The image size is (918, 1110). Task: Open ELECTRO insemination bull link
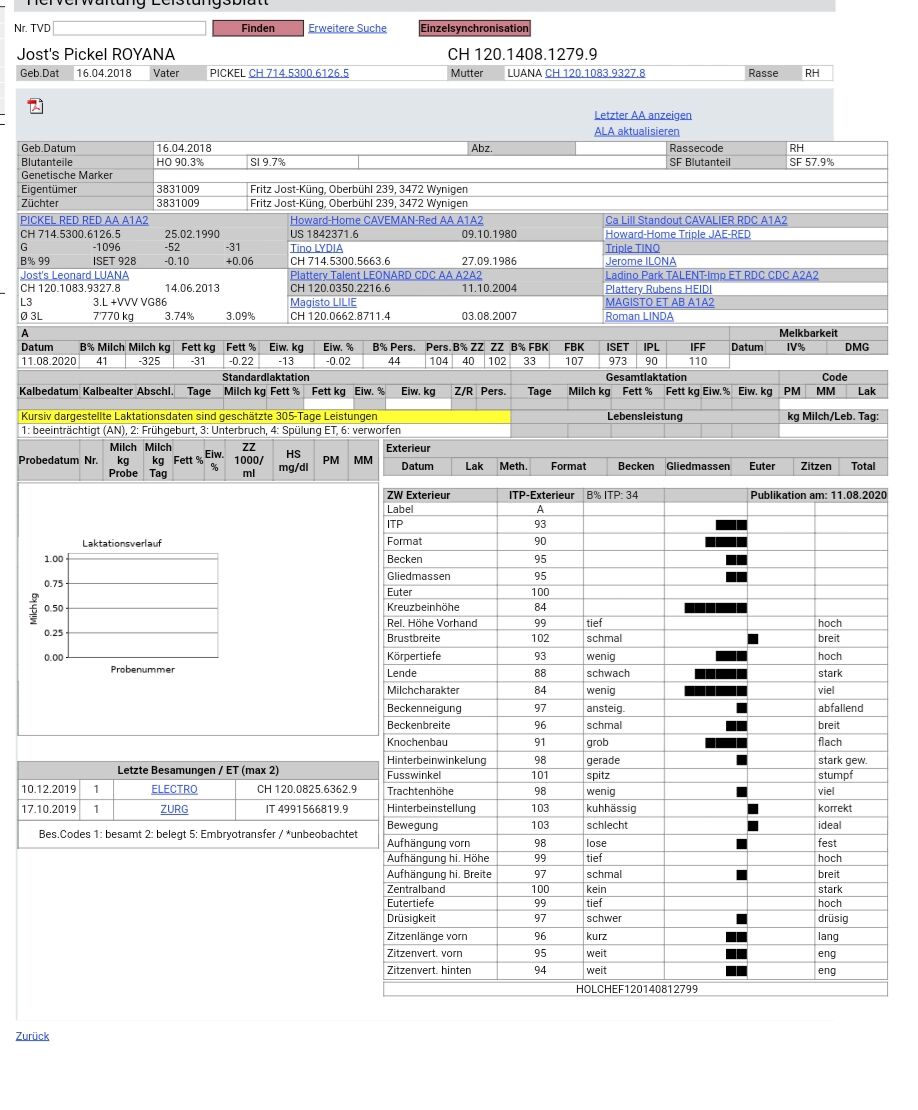(174, 789)
